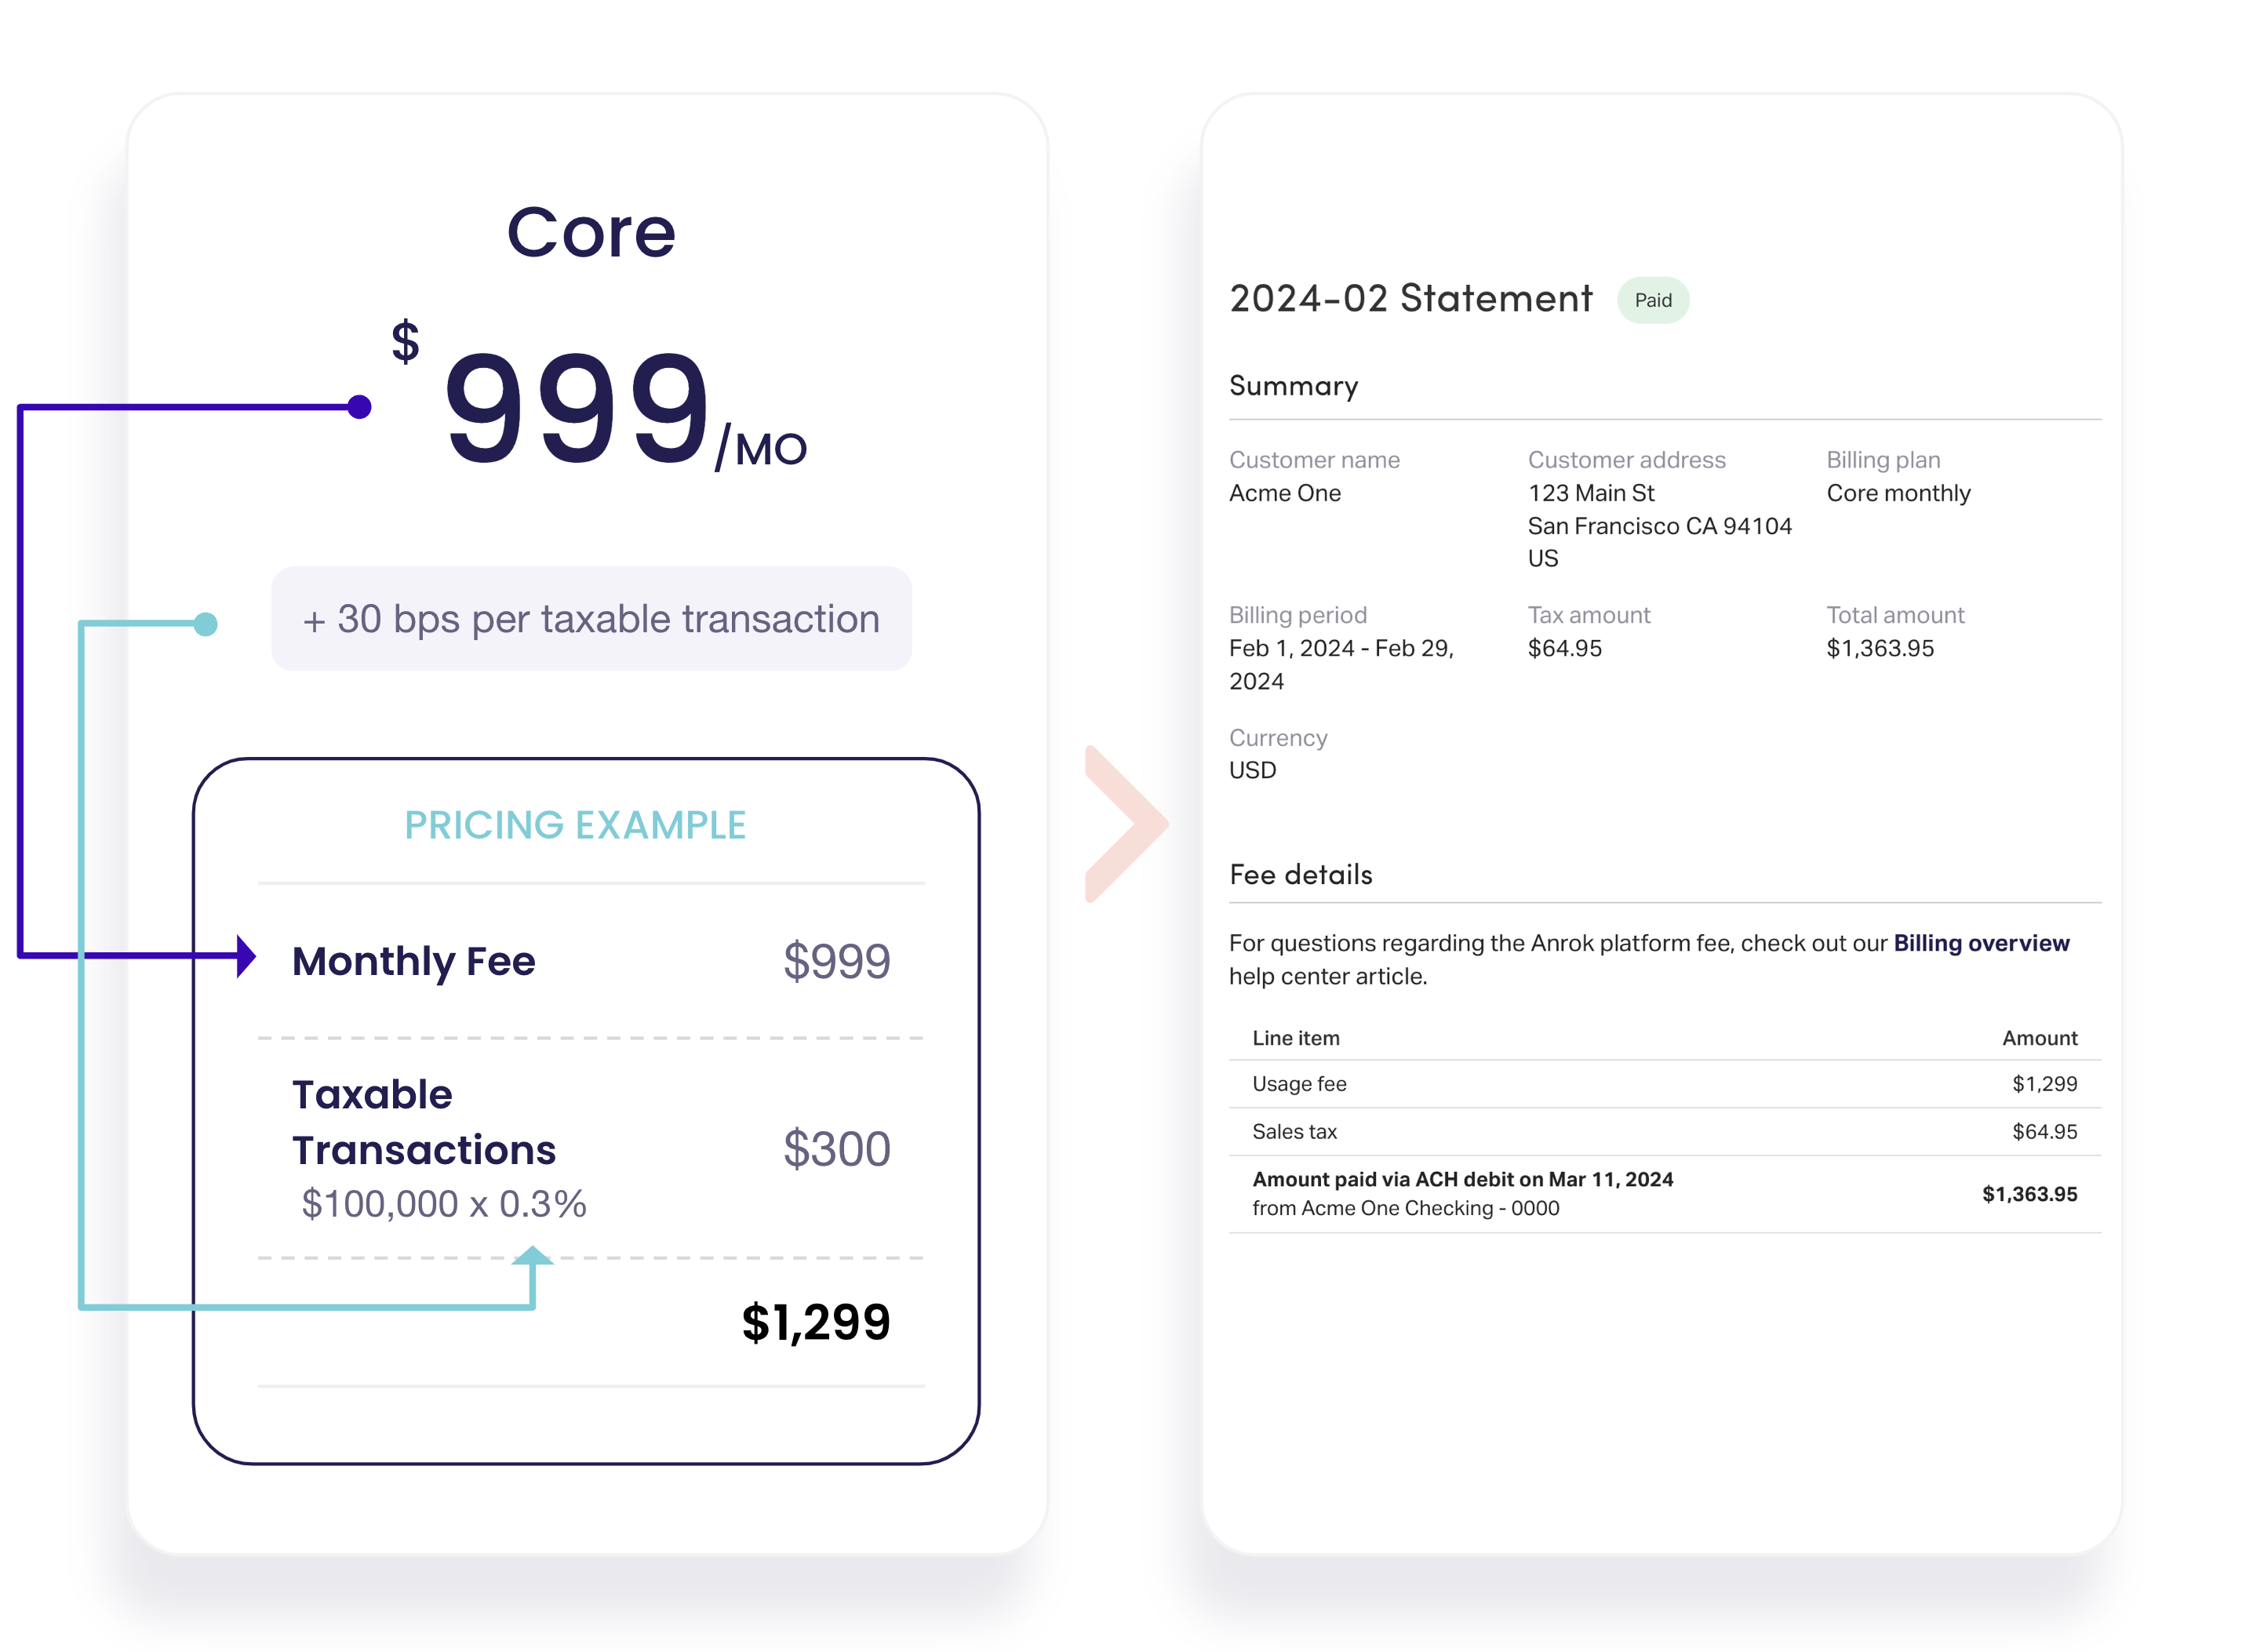Screen dimensions: 2242x1652
Task: Click the 30 bps per taxable transaction pill
Action: point(591,619)
